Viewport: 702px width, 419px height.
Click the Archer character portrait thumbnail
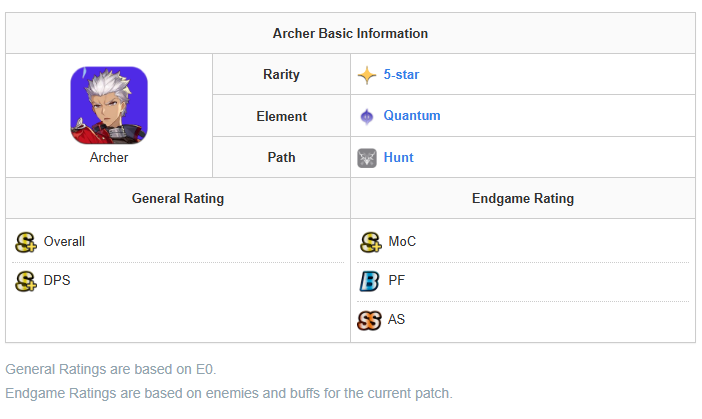[x=109, y=105]
